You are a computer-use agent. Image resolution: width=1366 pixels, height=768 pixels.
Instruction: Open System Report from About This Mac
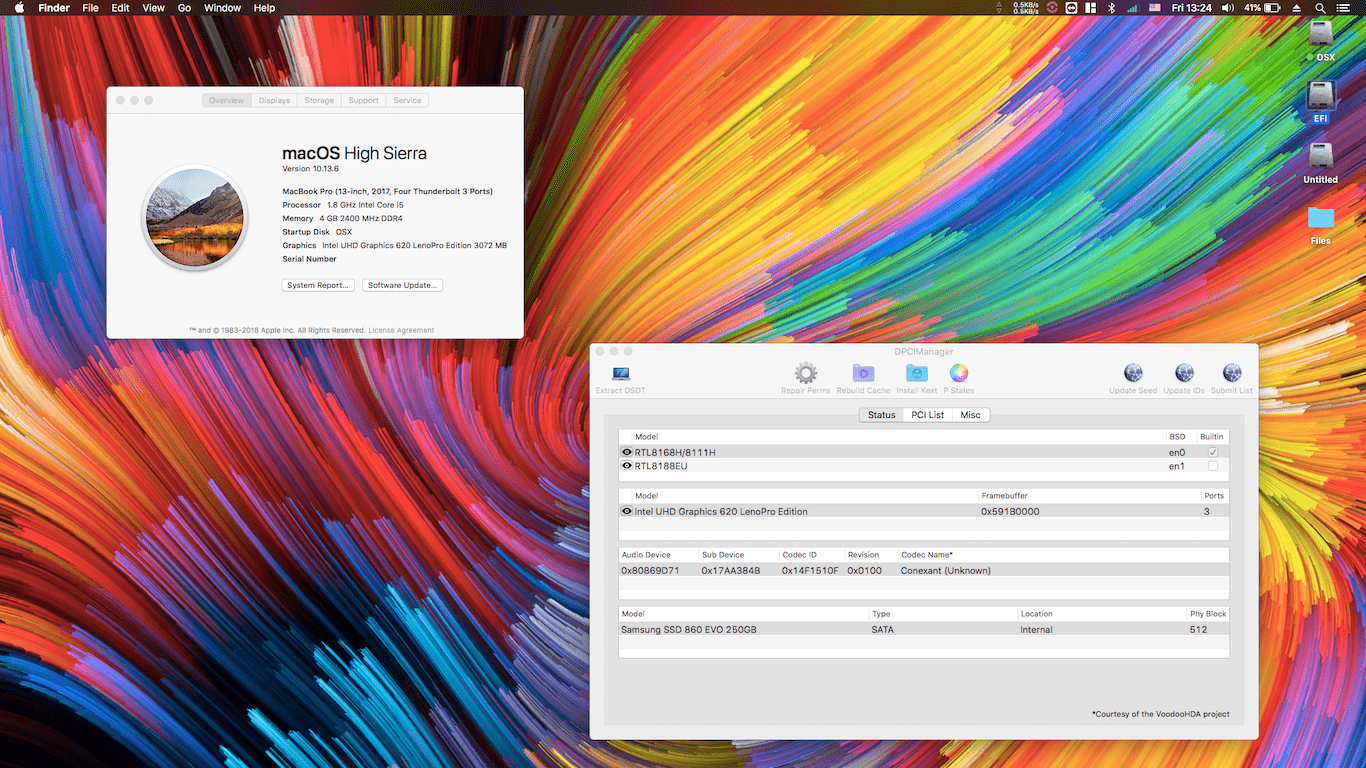pyautogui.click(x=318, y=285)
